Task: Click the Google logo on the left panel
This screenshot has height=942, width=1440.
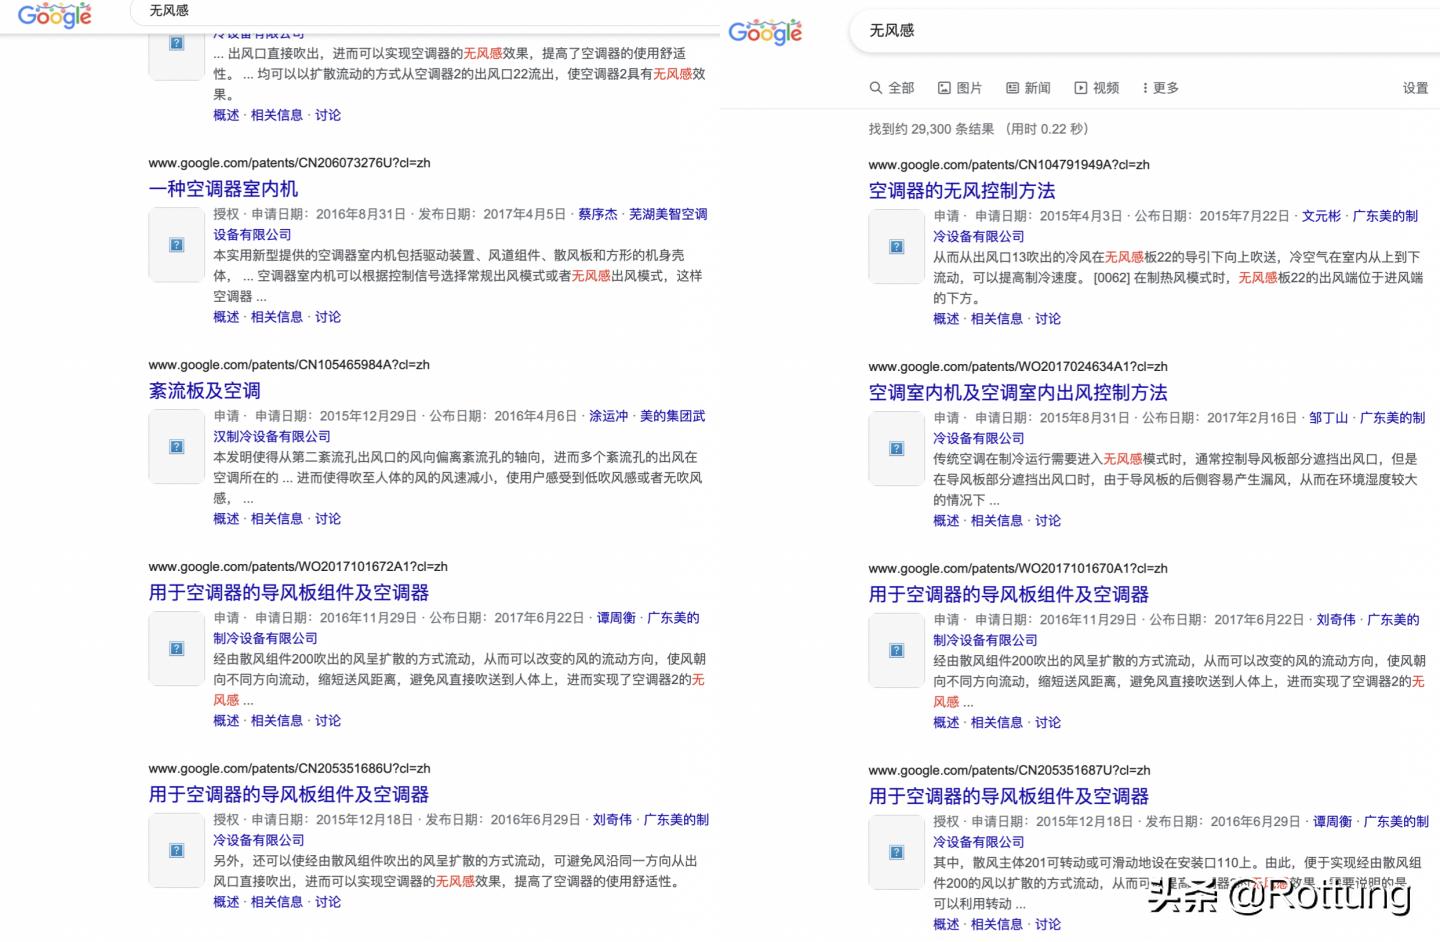Action: tap(54, 15)
